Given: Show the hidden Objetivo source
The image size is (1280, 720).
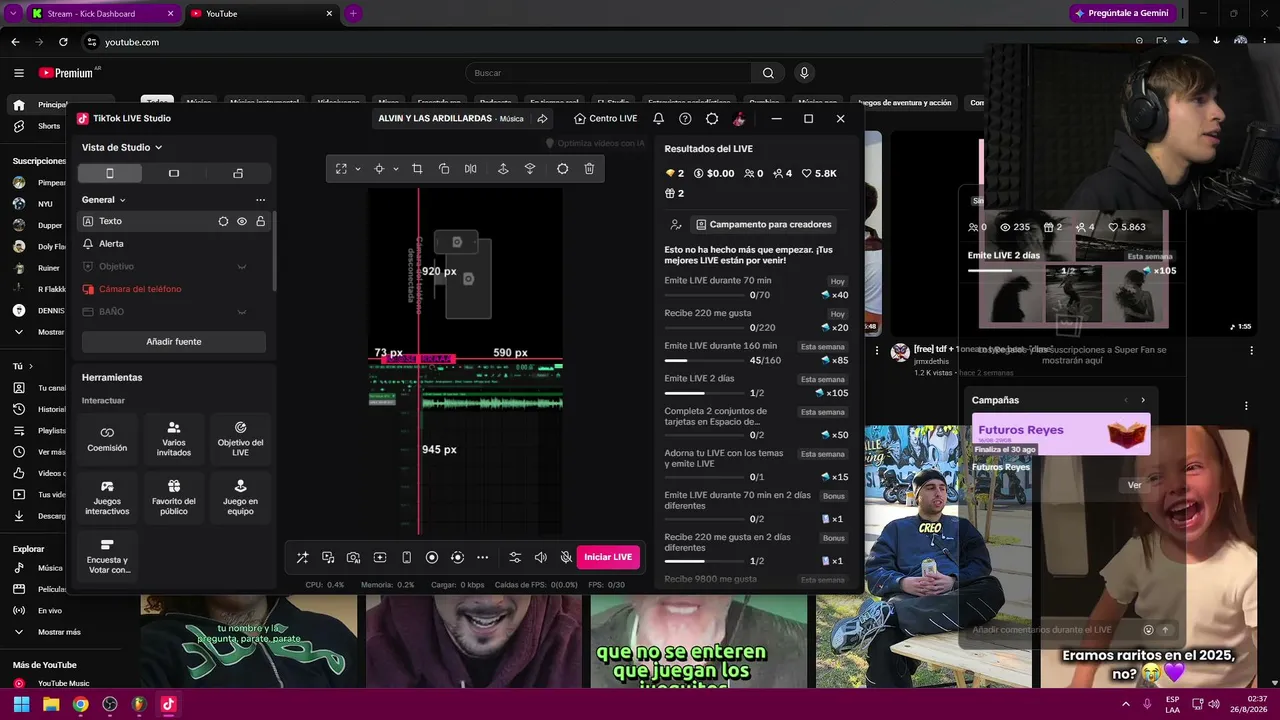Looking at the screenshot, I should [x=242, y=267].
